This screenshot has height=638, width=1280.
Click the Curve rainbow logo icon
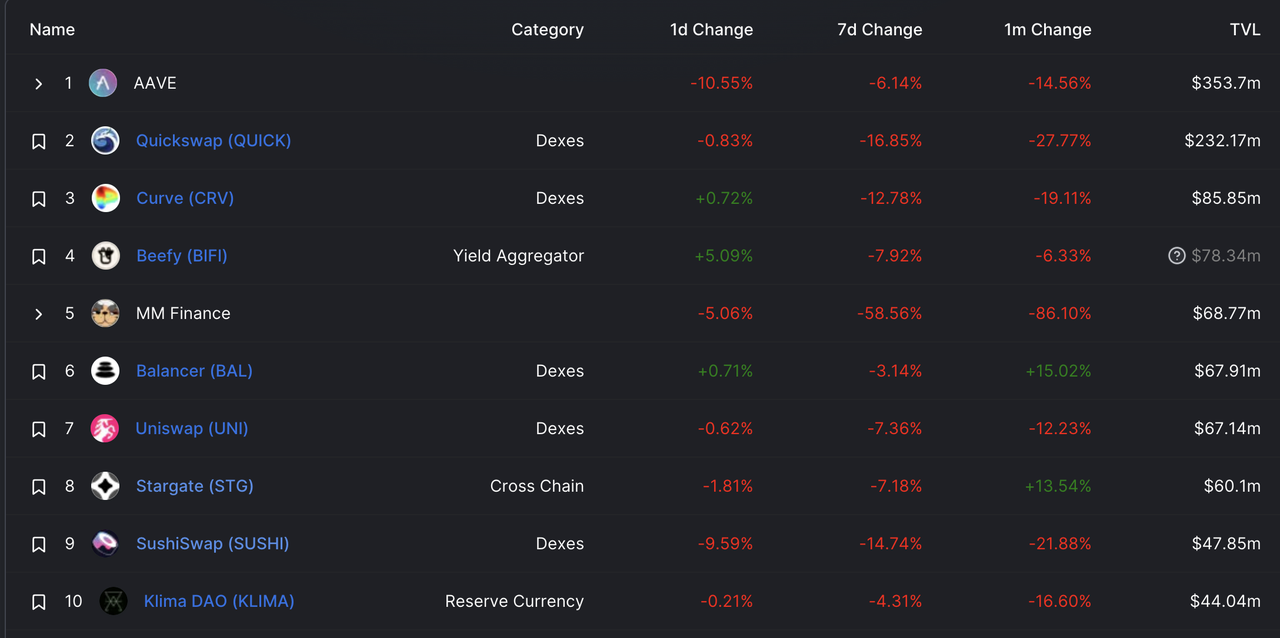tap(105, 198)
